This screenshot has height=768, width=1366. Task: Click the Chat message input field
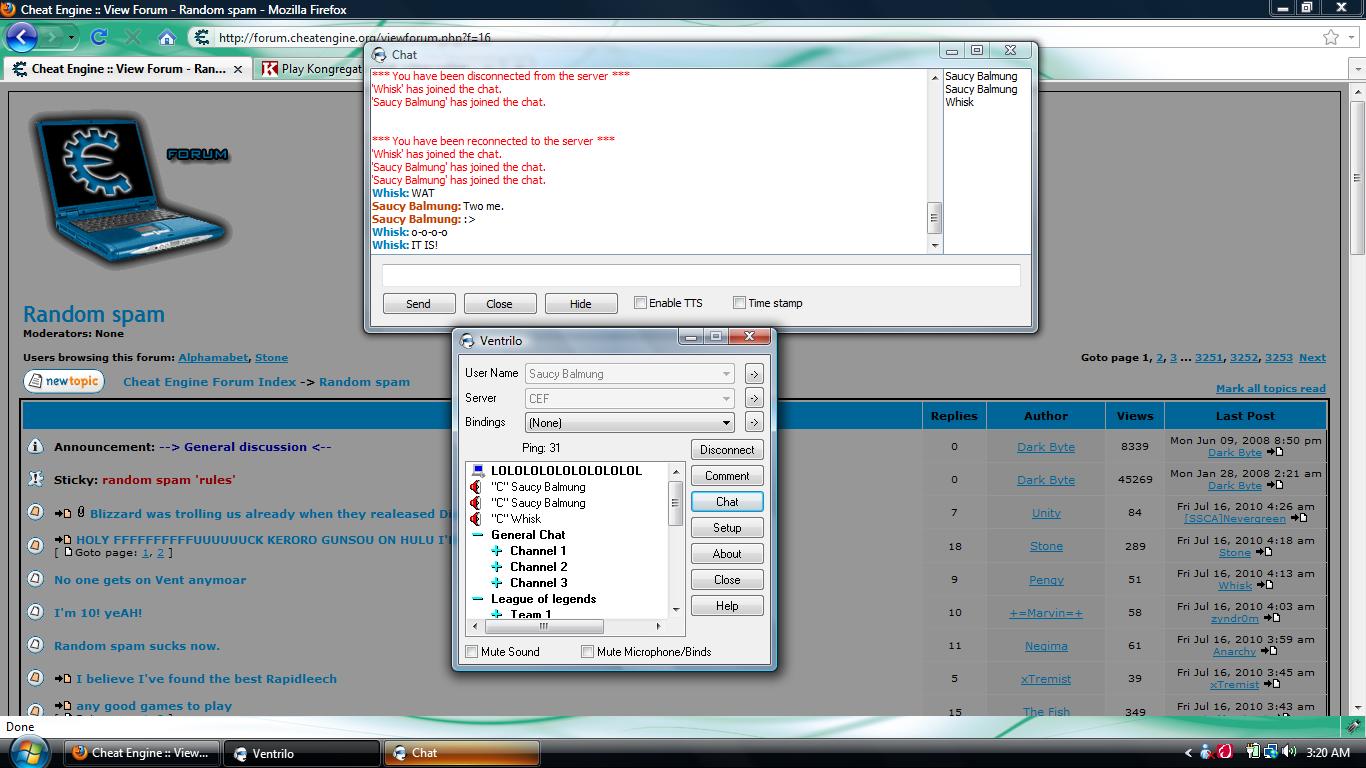pos(701,275)
